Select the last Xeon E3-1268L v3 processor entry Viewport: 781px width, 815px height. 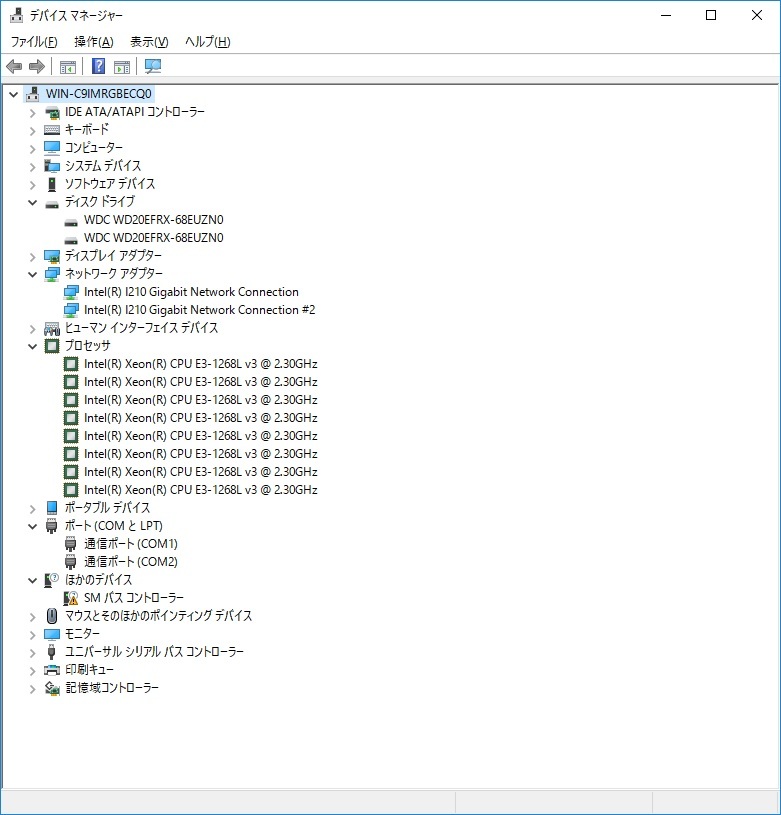point(201,490)
